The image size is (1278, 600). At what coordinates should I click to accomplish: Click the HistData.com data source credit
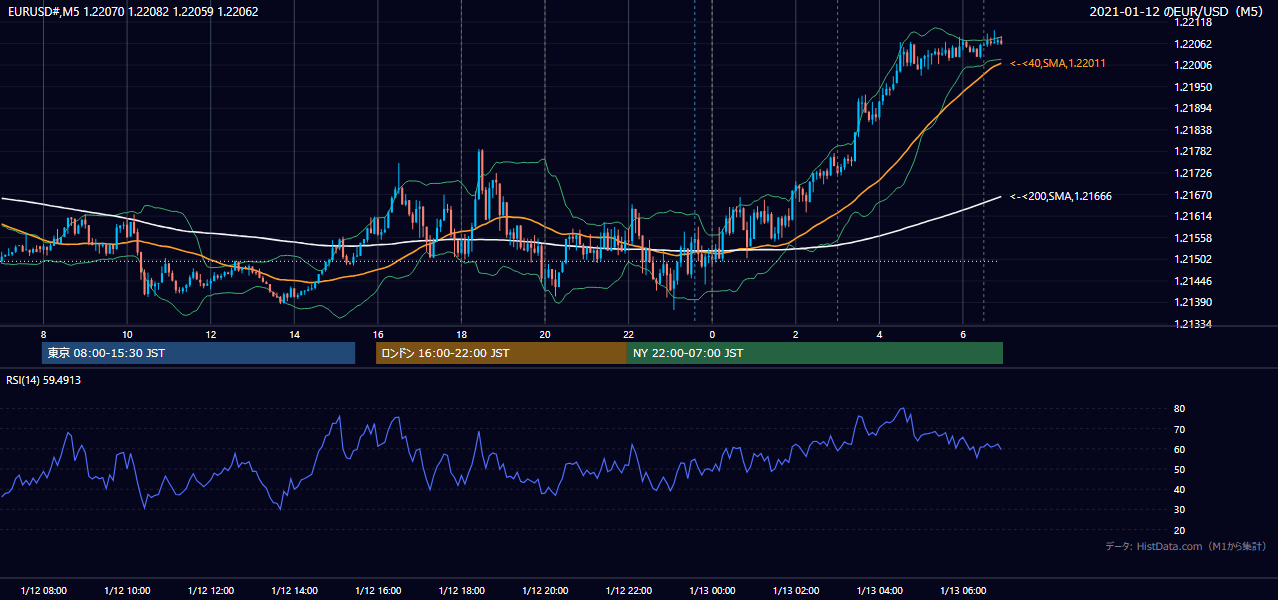[x=1186, y=546]
